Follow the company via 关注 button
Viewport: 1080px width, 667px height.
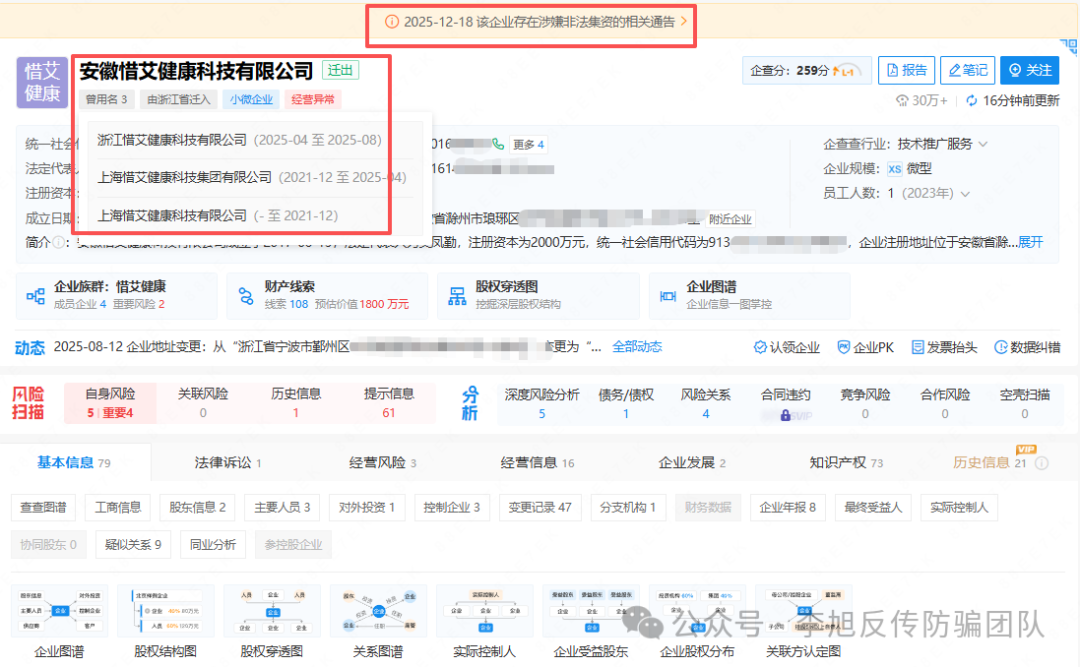tap(1030, 70)
